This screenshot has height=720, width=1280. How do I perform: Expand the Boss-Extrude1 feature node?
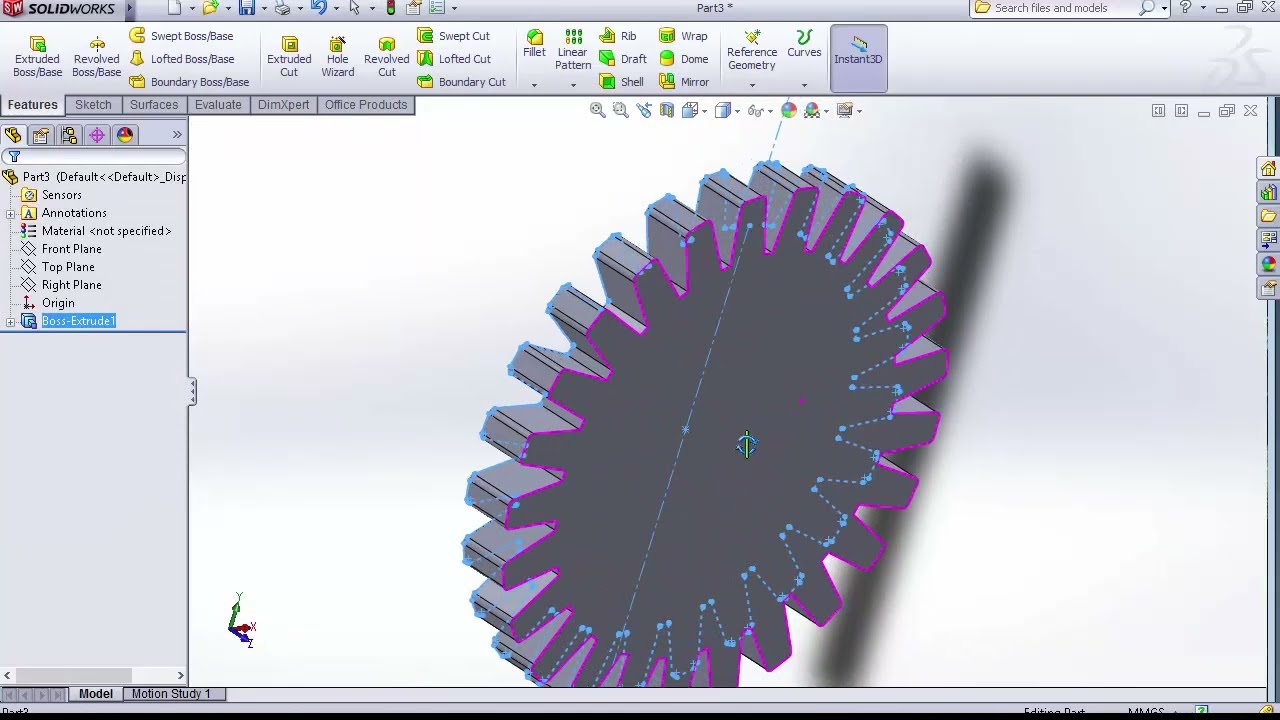pos(10,321)
